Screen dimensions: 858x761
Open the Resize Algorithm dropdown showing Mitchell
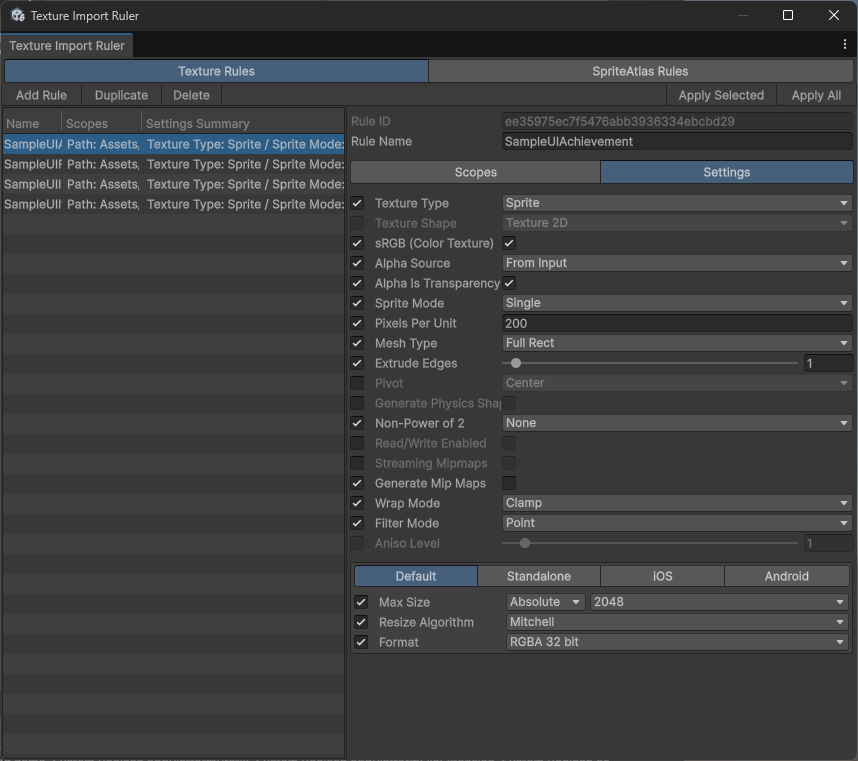[x=677, y=622]
